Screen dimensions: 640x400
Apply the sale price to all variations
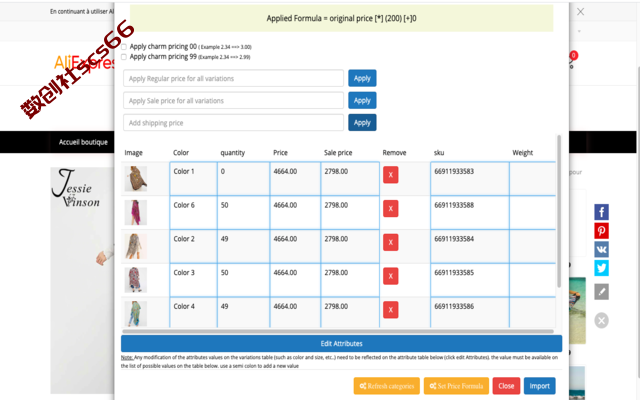pos(362,100)
